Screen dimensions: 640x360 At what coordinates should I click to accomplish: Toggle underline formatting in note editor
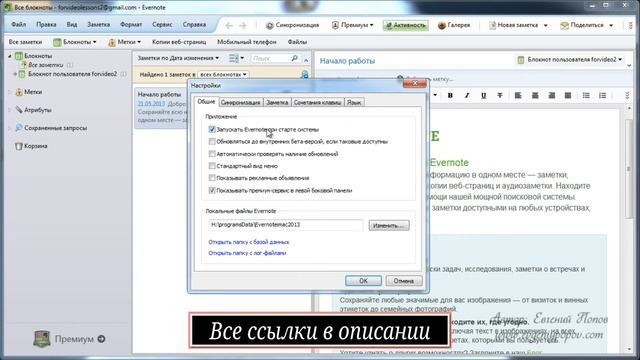coord(484,96)
